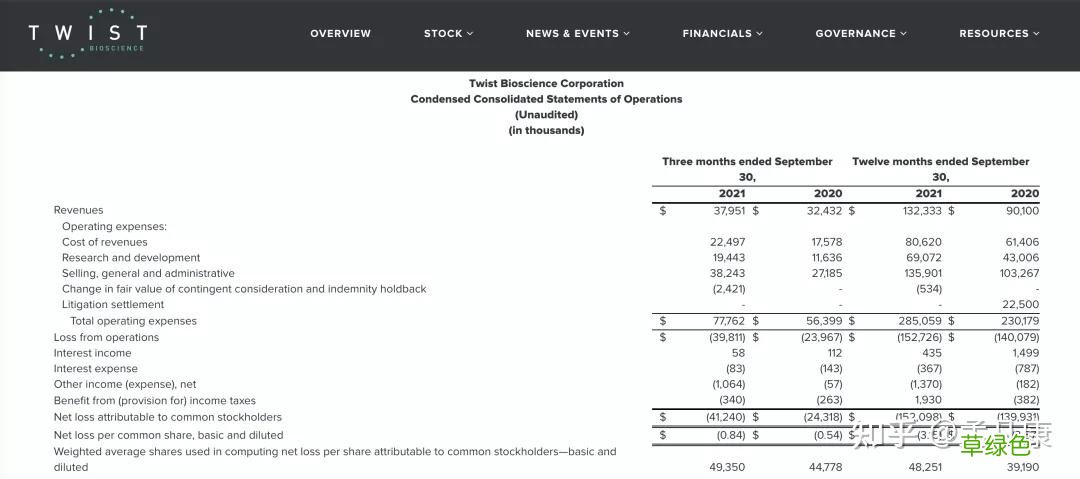Screen dimensions: 1080x479
Task: Expand the Stock dropdown menu
Action: pyautogui.click(x=448, y=34)
